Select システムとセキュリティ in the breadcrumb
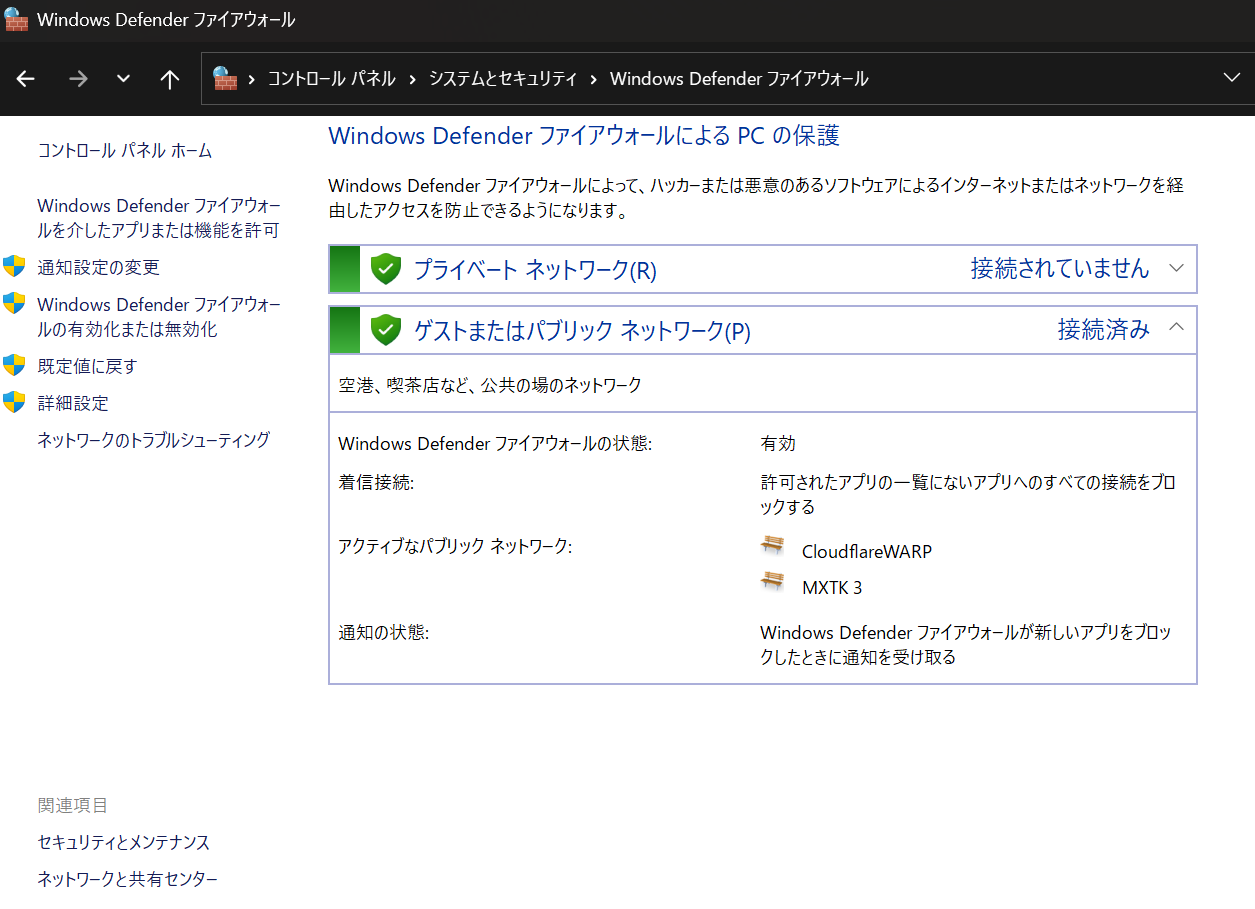The image size is (1255, 909). pos(503,79)
